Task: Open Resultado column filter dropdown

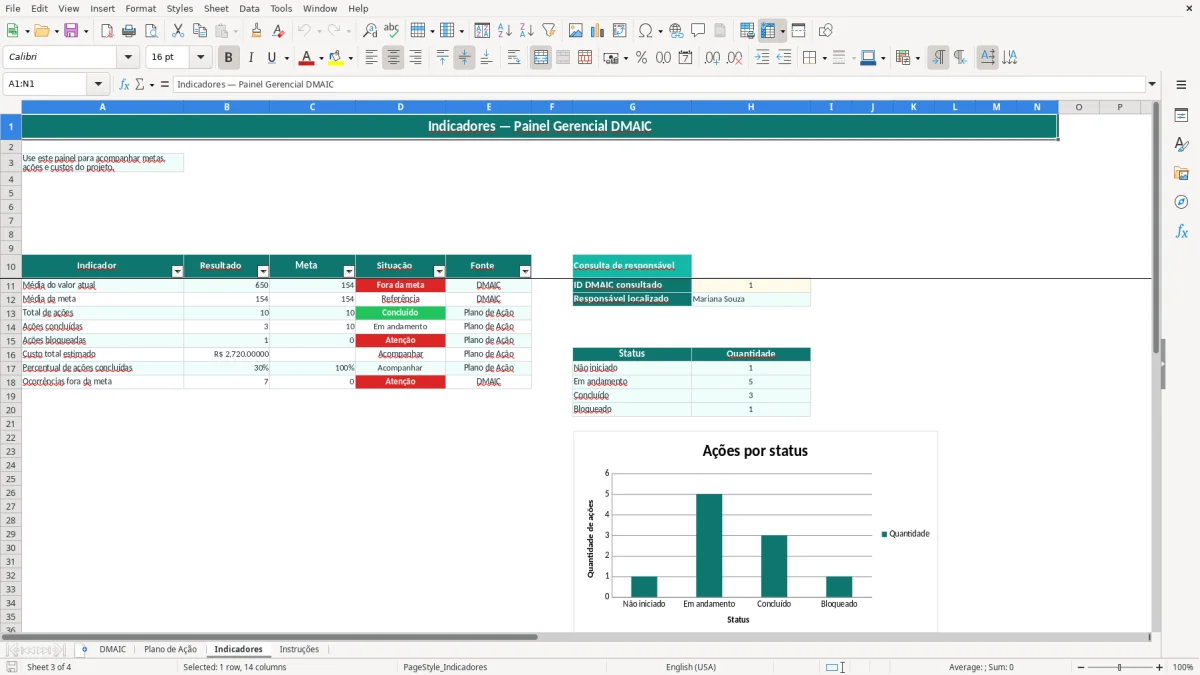Action: [x=263, y=272]
